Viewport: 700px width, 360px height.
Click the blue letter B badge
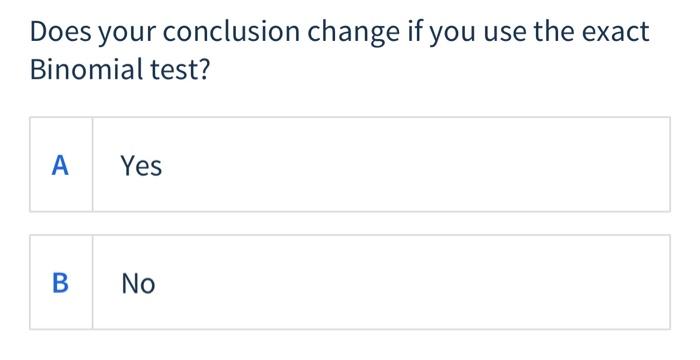click(61, 283)
